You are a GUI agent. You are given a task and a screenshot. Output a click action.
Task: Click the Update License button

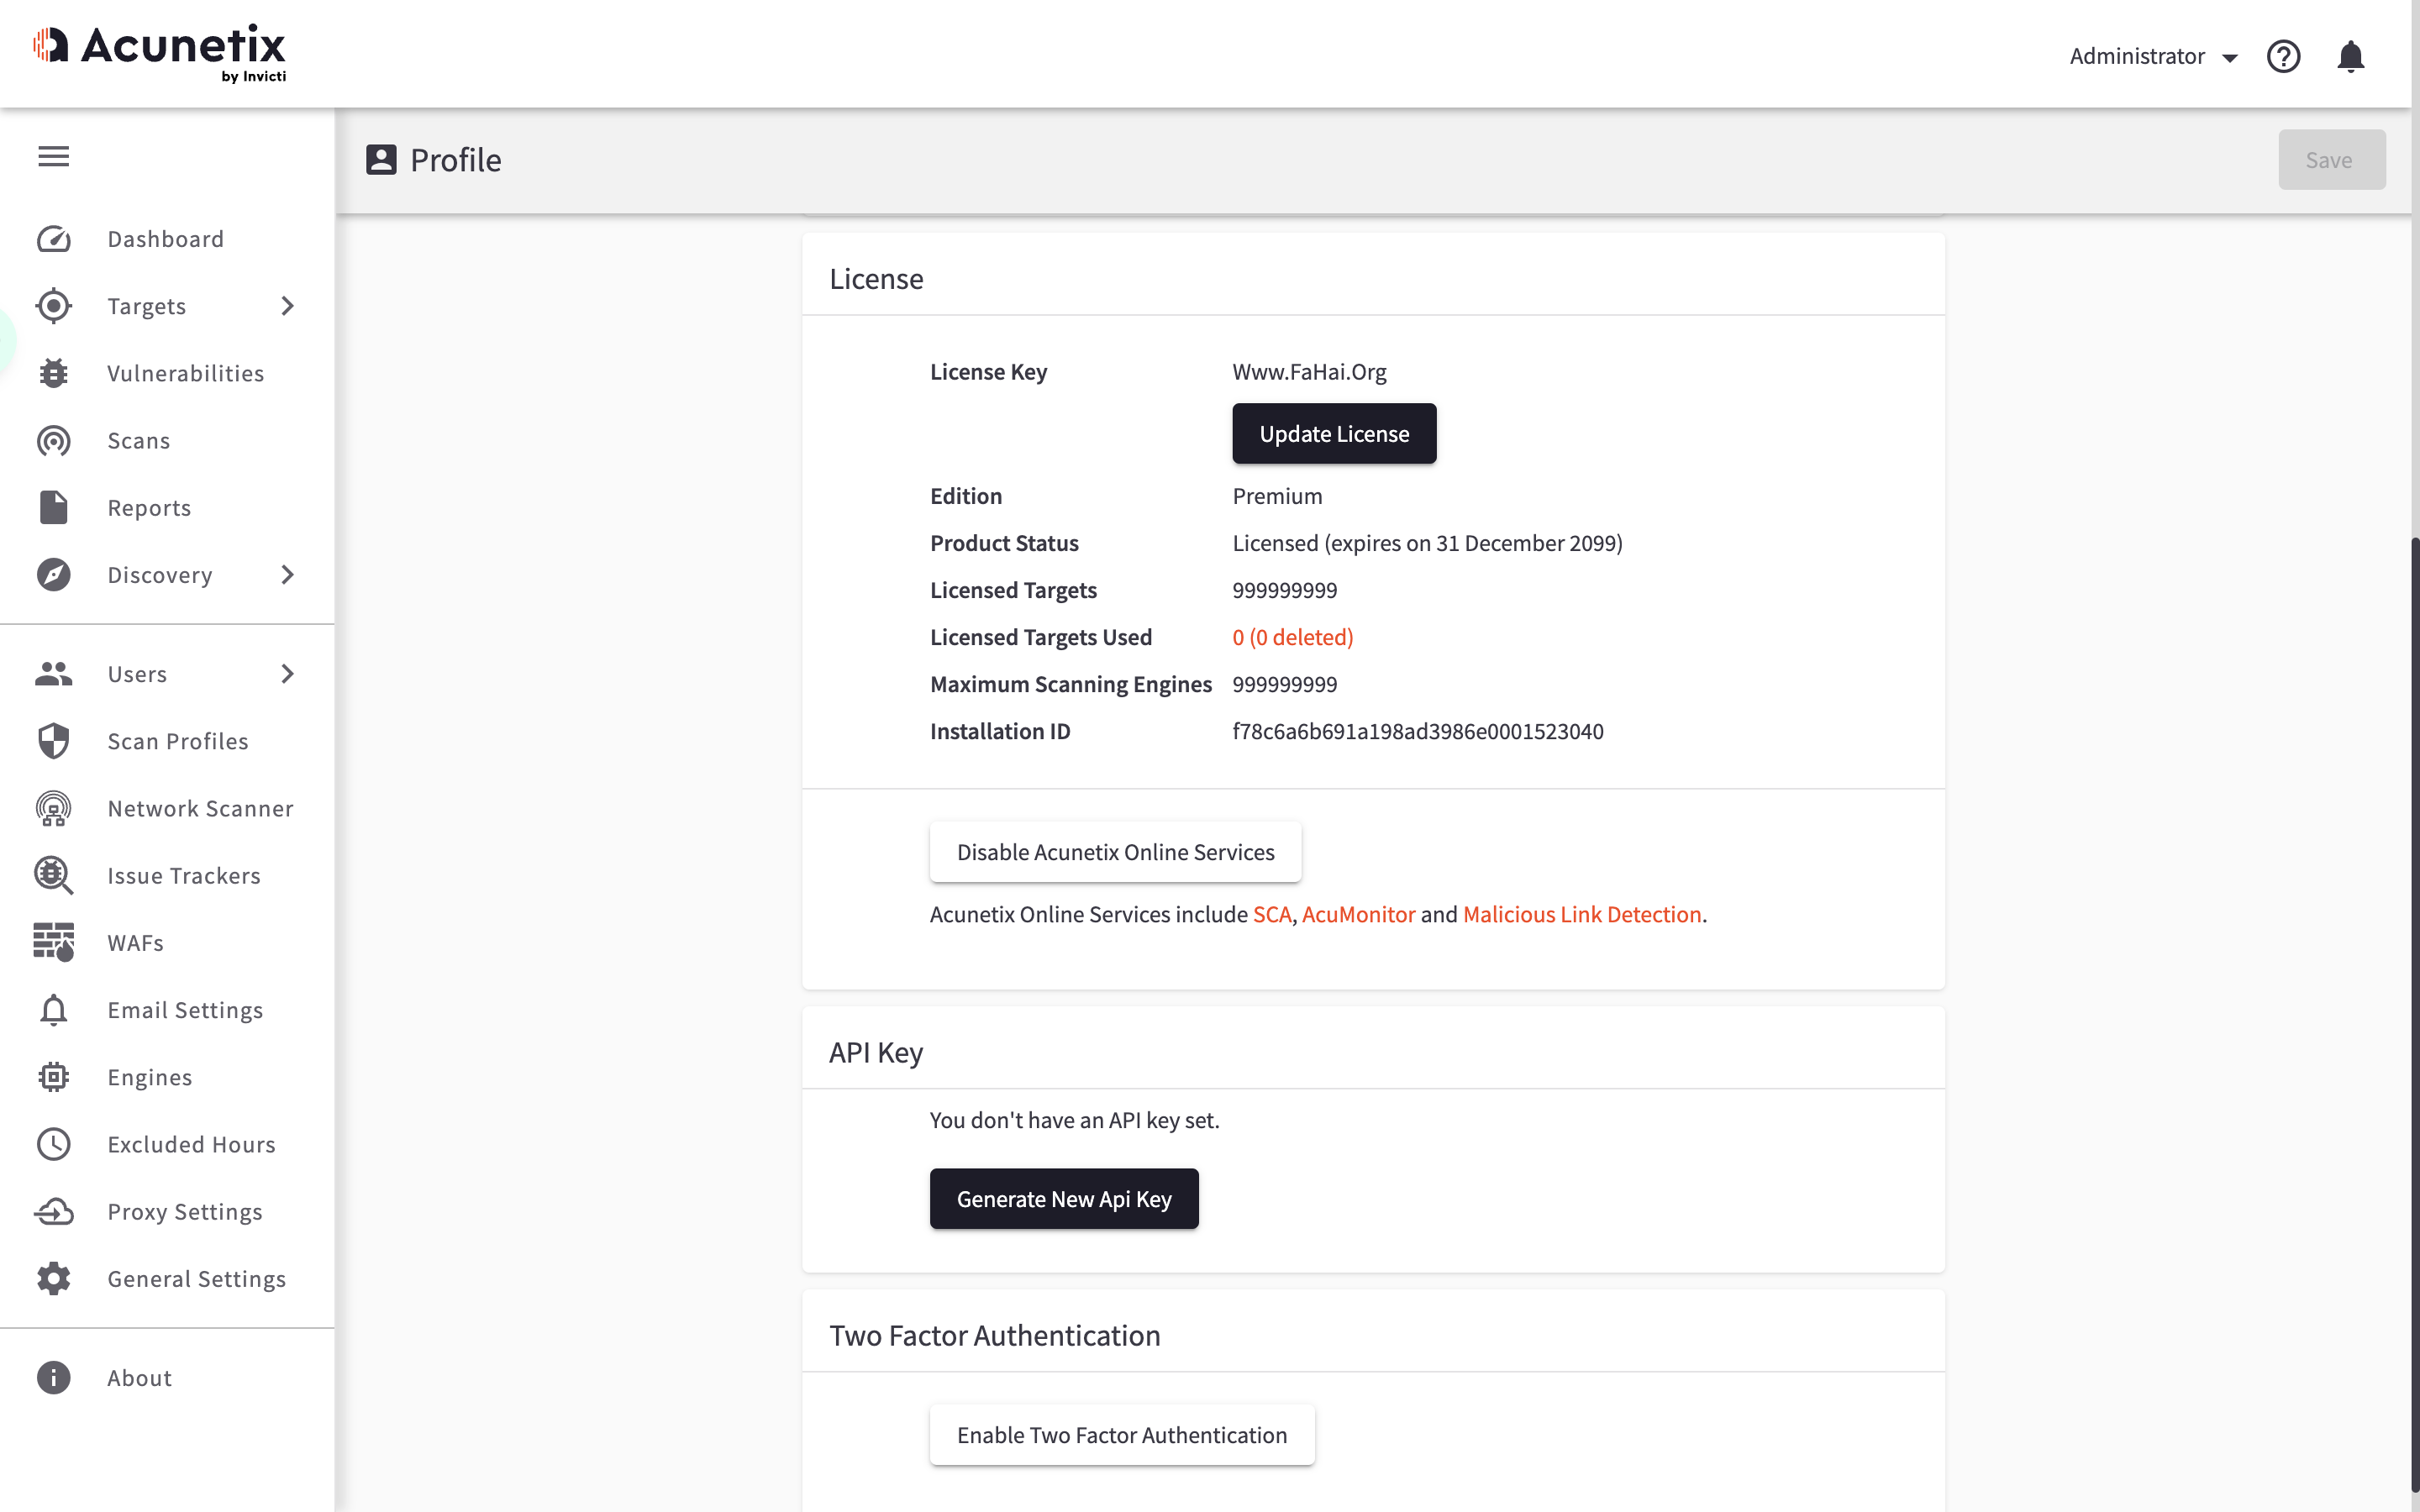click(1334, 433)
